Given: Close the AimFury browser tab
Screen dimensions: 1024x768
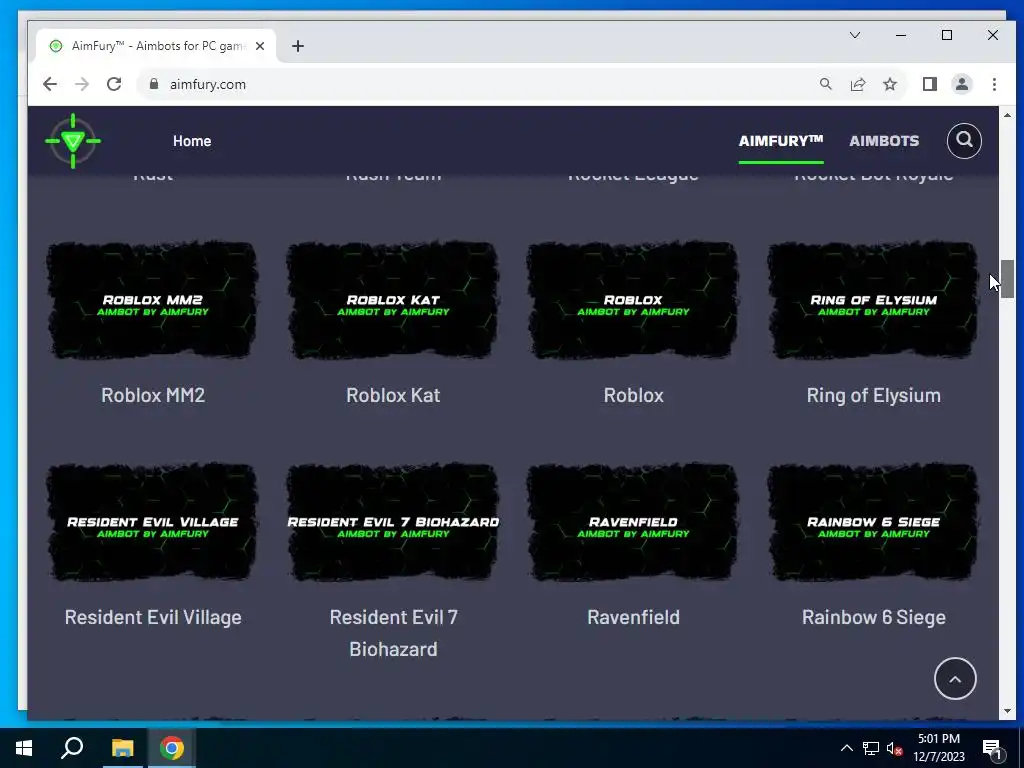Looking at the screenshot, I should 260,46.
